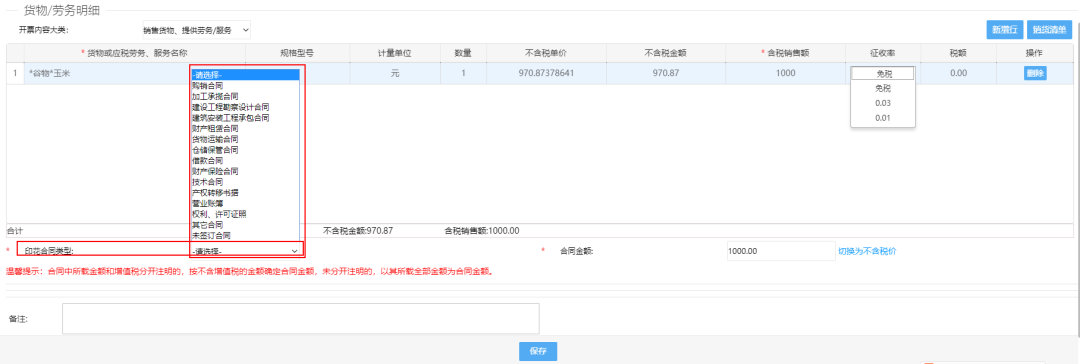Image resolution: width=1080 pixels, height=364 pixels.
Task: Click the 征收率 column header
Action: 882,52
